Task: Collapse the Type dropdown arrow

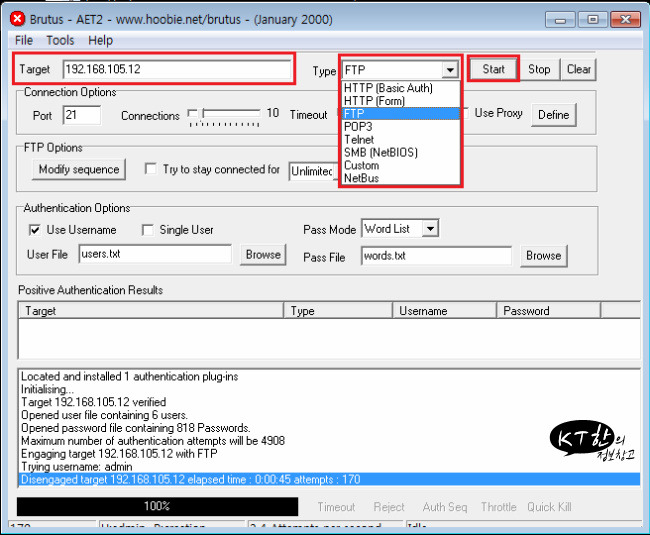Action: point(450,70)
